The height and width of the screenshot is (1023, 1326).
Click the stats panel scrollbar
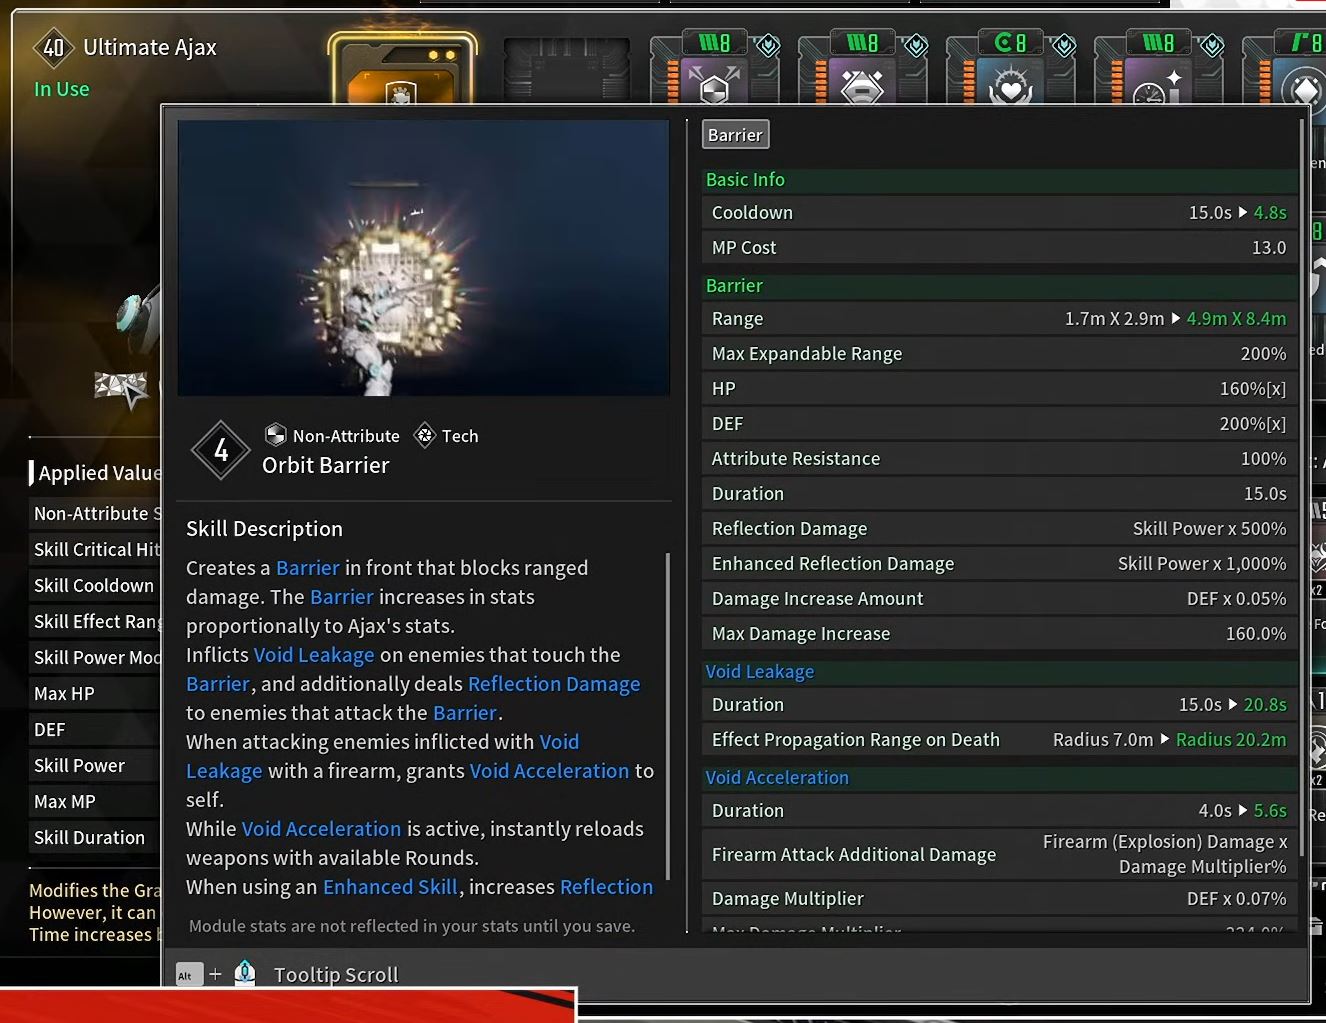pos(1301,488)
